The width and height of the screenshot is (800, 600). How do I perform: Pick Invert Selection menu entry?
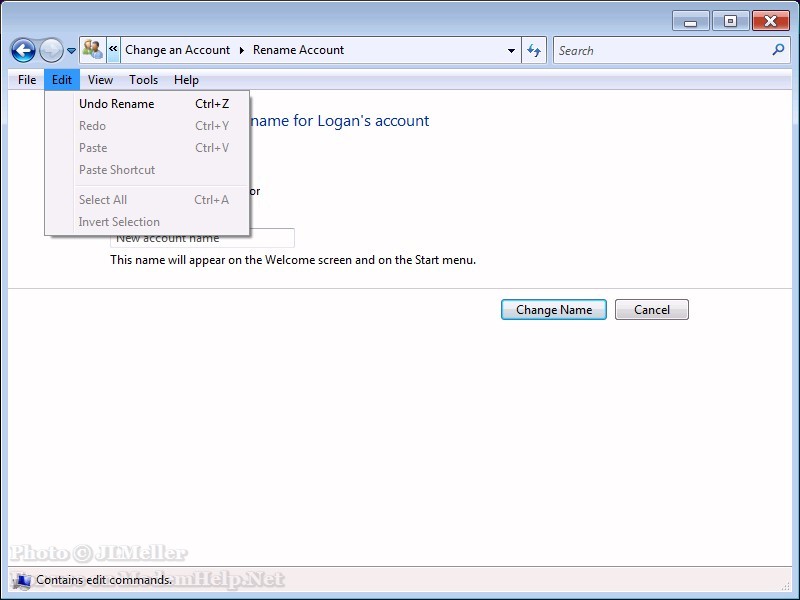(x=147, y=221)
